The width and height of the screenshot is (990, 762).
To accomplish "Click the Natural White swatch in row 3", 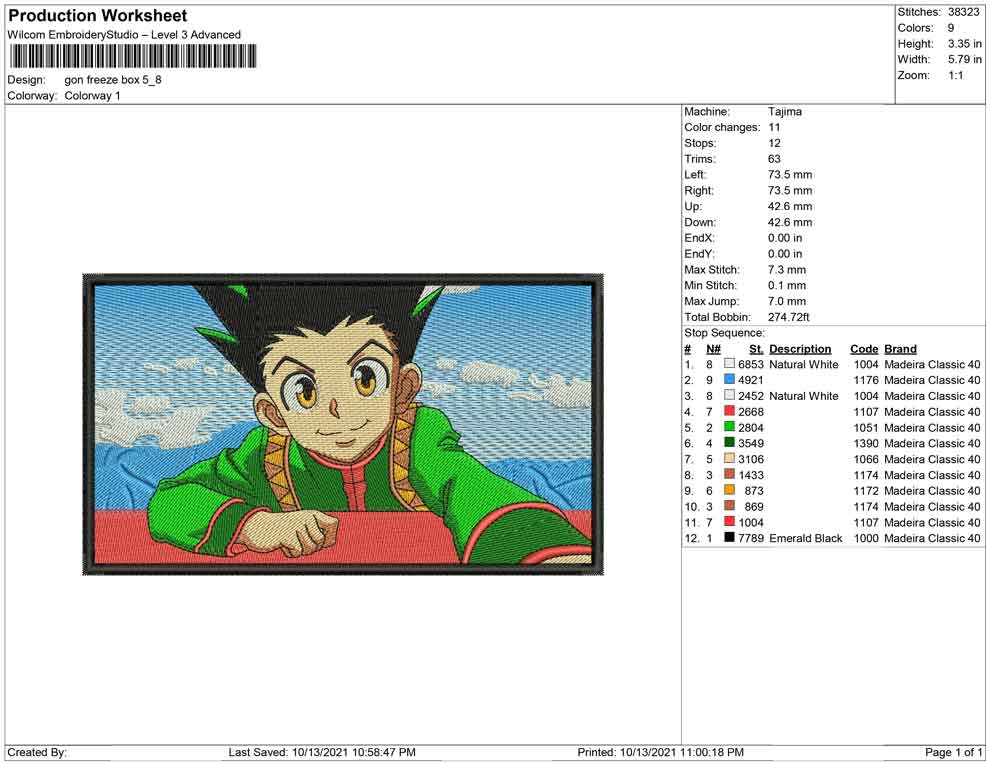I will (729, 395).
